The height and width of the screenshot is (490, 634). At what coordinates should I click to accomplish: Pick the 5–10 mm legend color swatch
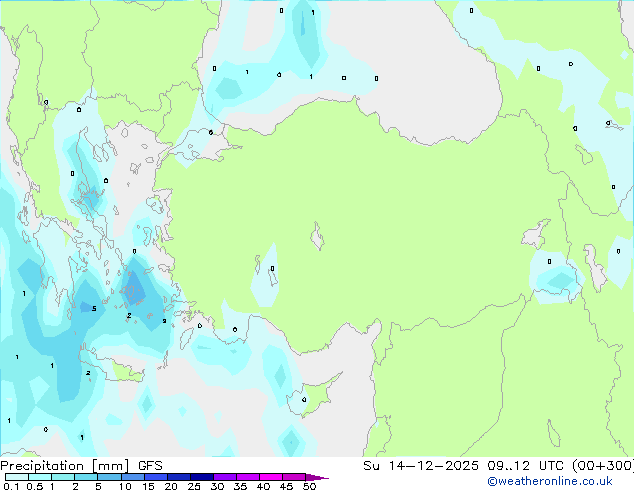coord(109,477)
